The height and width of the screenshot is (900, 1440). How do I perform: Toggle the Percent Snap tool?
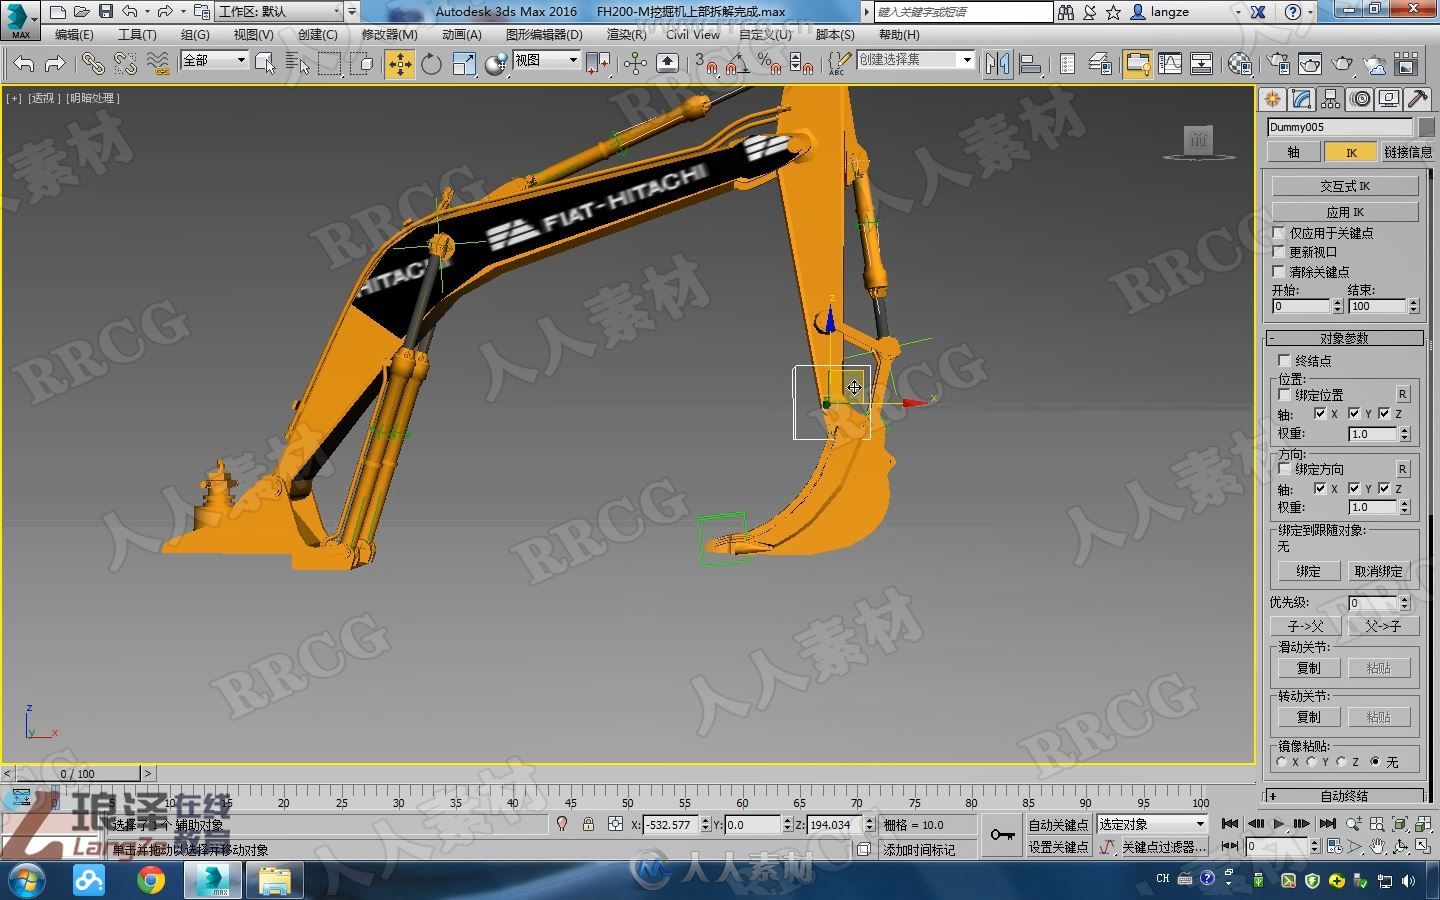pos(769,64)
